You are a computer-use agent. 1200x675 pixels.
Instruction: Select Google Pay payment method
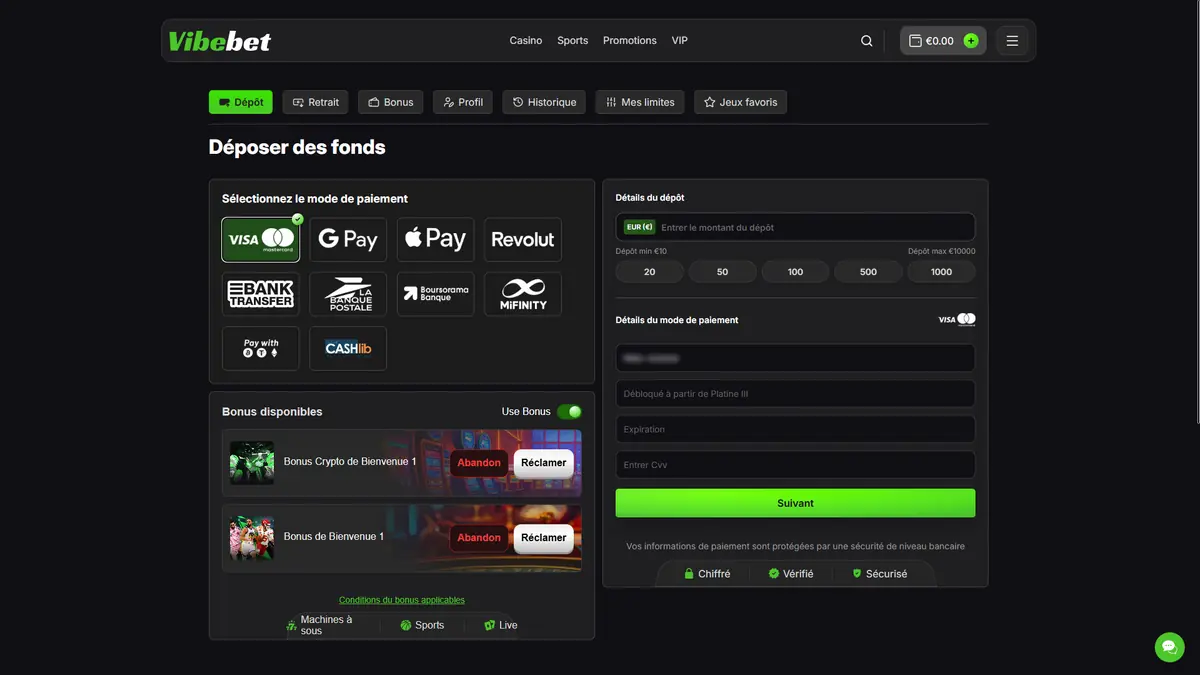348,240
